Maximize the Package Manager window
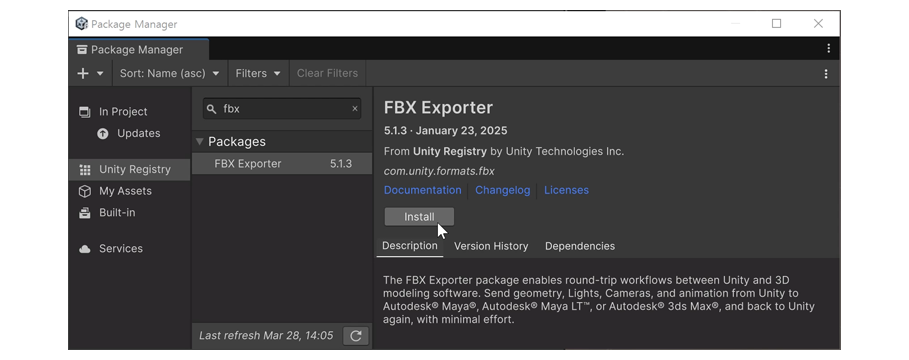Screen dimensions: 909x360 [776, 23]
